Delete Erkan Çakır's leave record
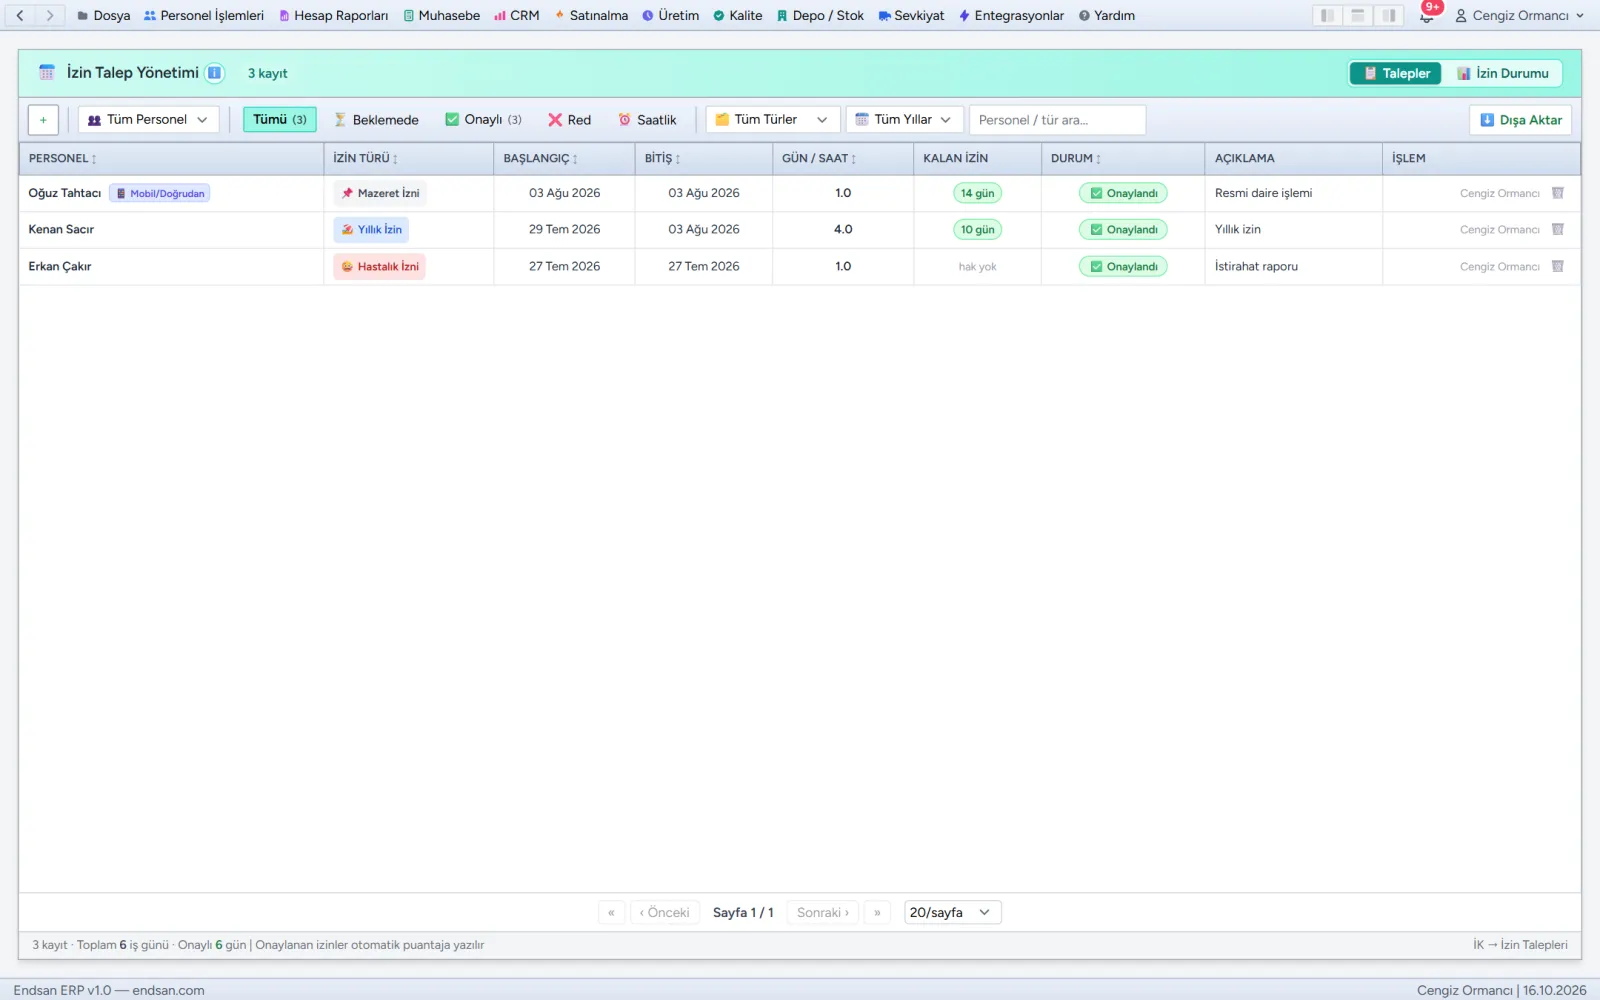Screen dimensions: 1600x1000 tap(1558, 266)
